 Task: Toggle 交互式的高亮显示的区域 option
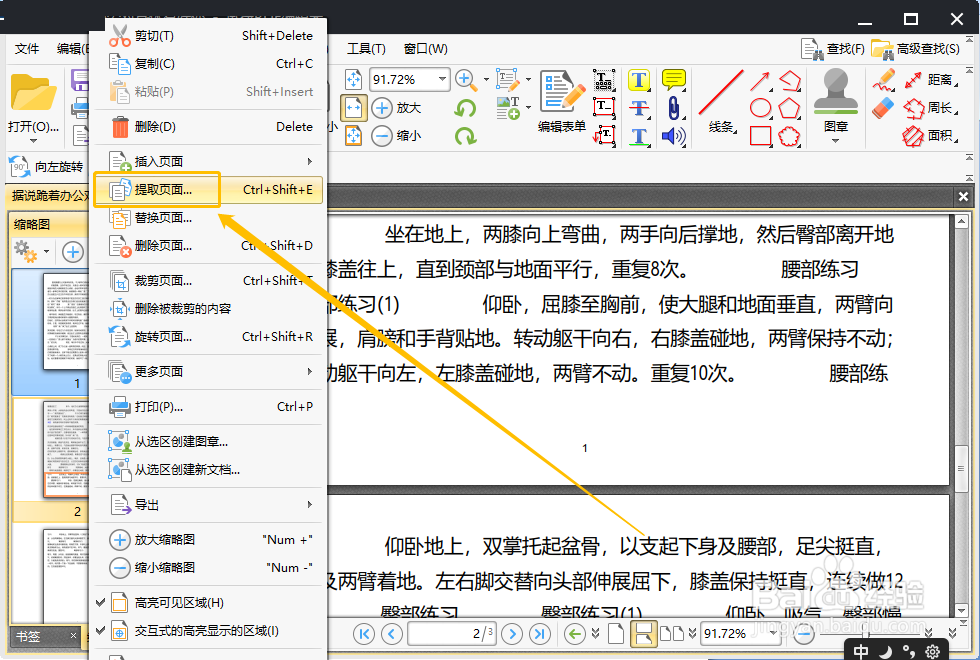pos(206,631)
